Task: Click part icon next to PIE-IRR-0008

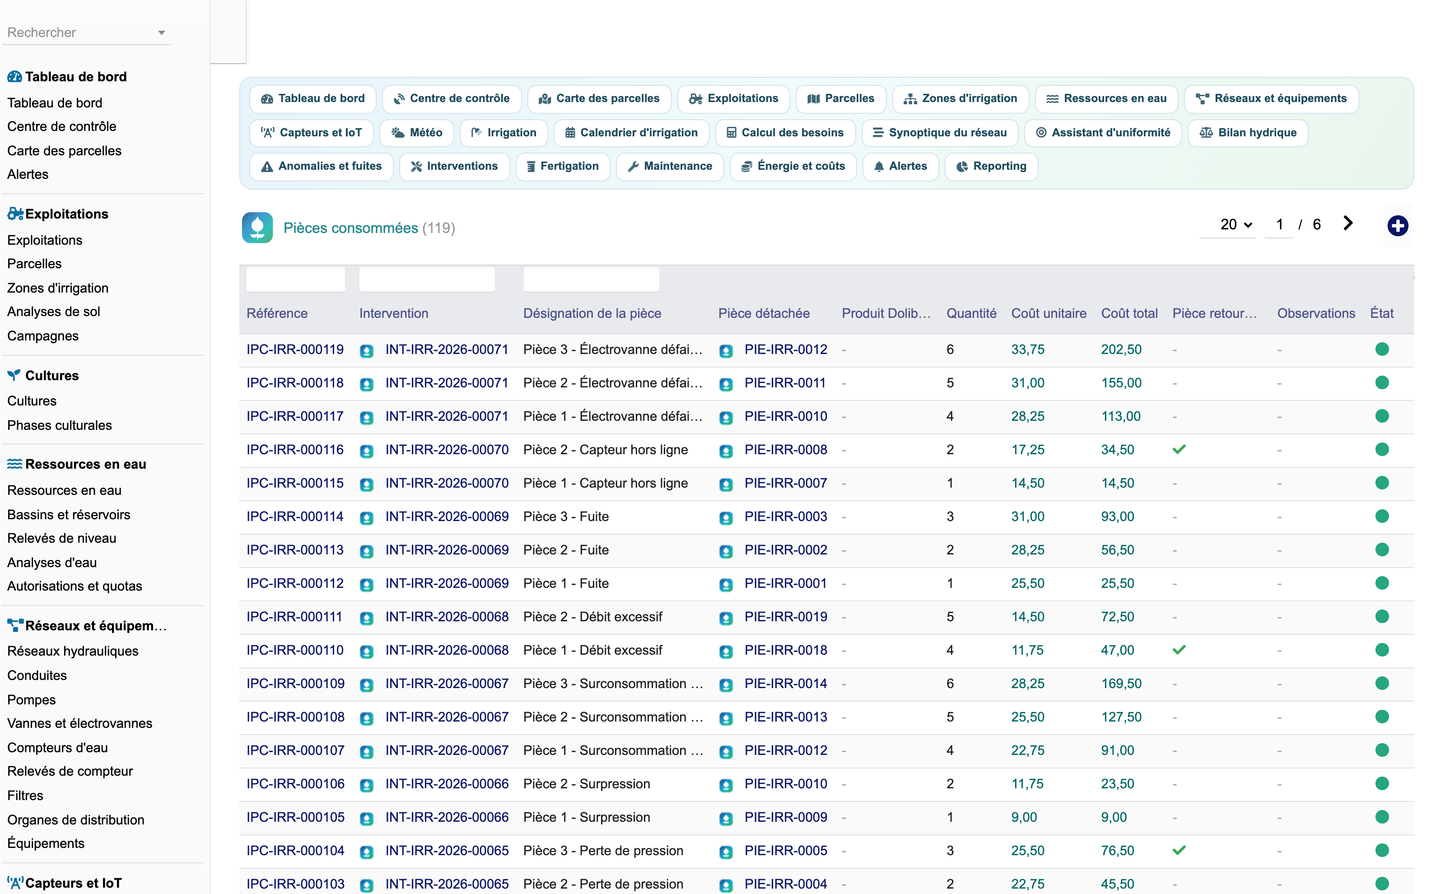Action: (x=726, y=451)
